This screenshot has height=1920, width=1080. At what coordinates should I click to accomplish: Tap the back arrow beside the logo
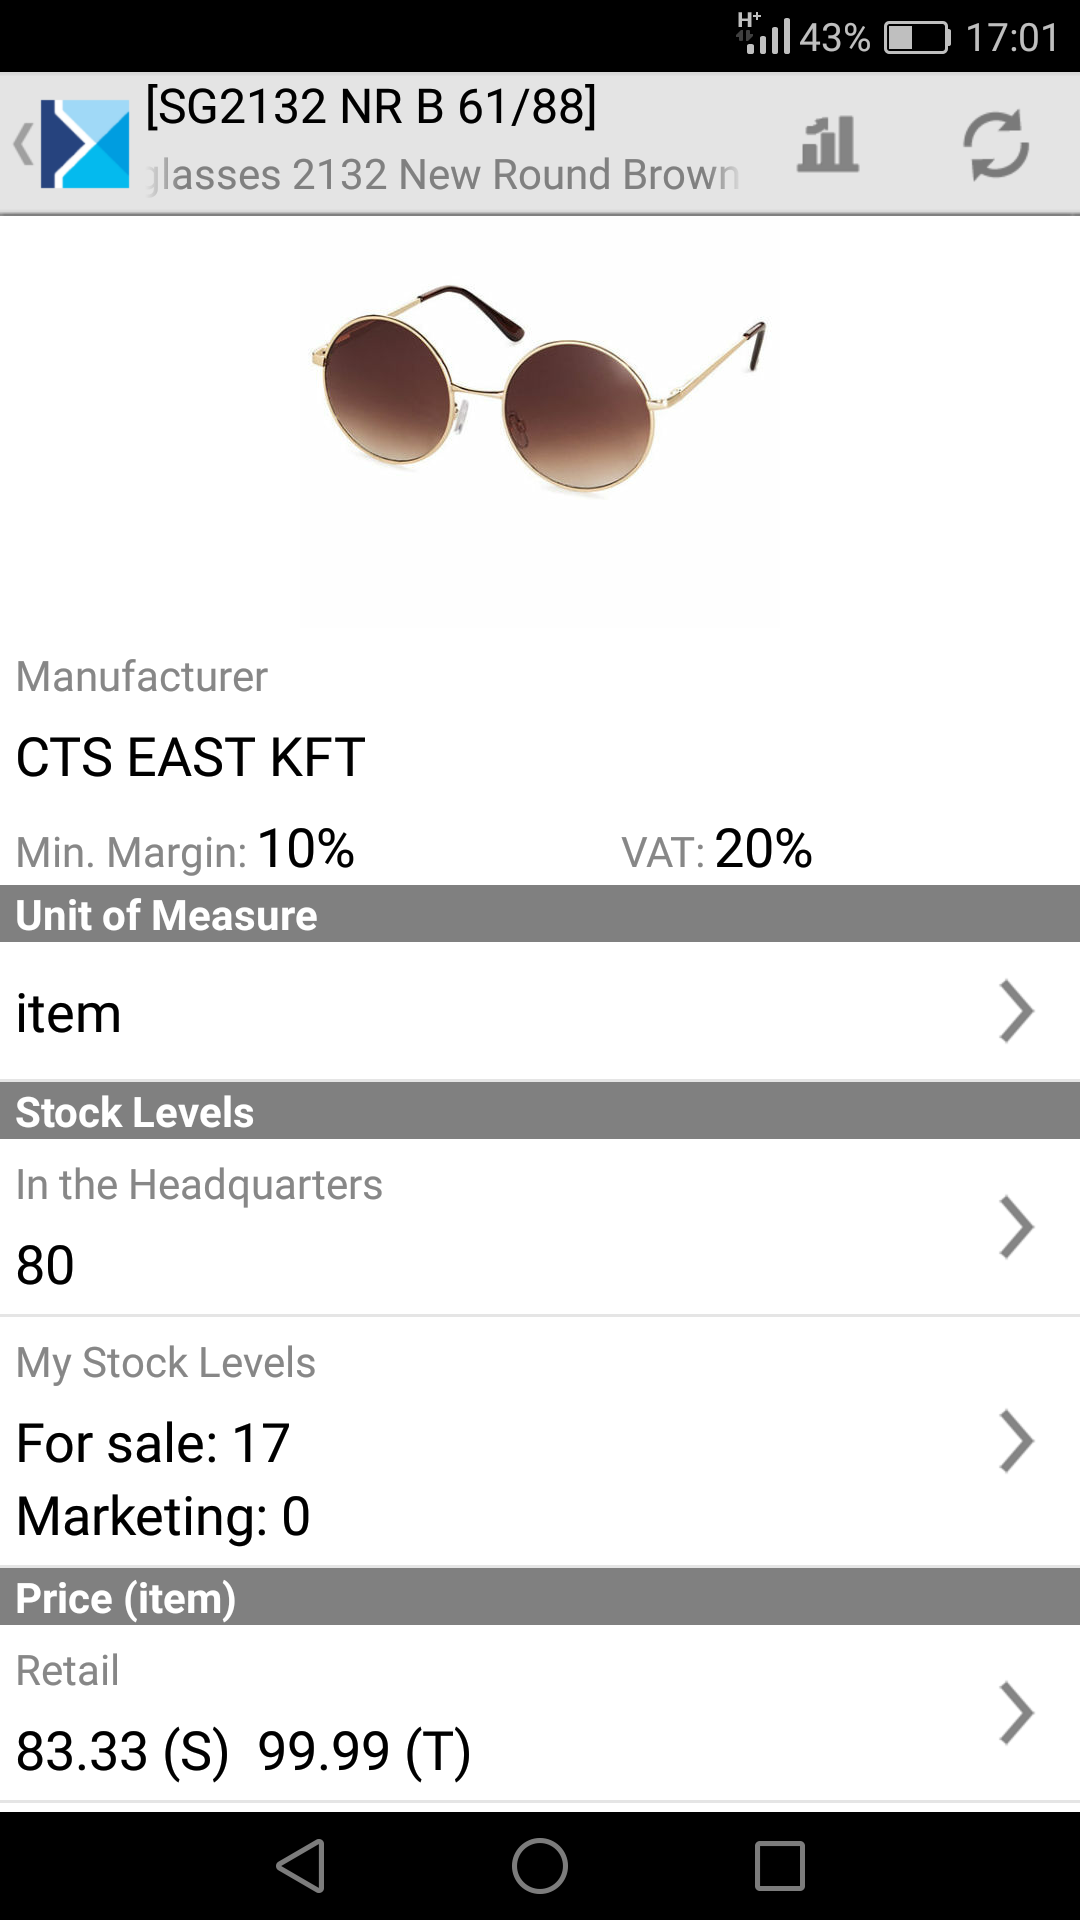click(22, 144)
